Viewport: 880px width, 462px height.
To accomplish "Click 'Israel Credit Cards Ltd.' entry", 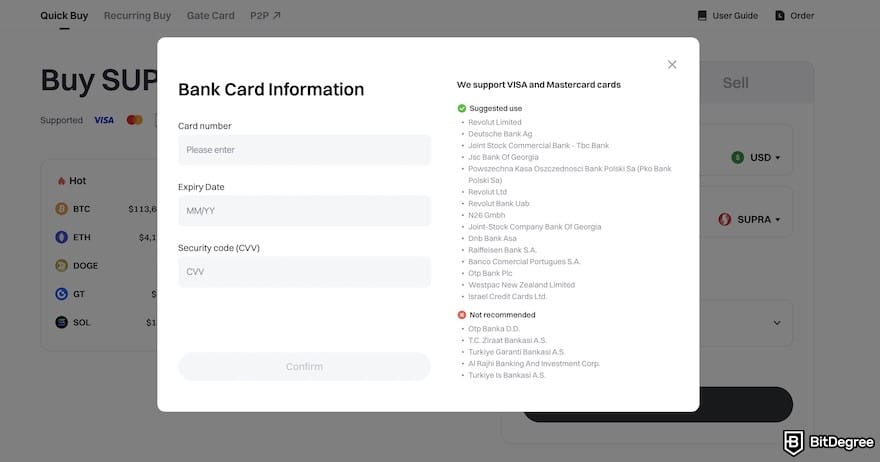I will click(507, 296).
